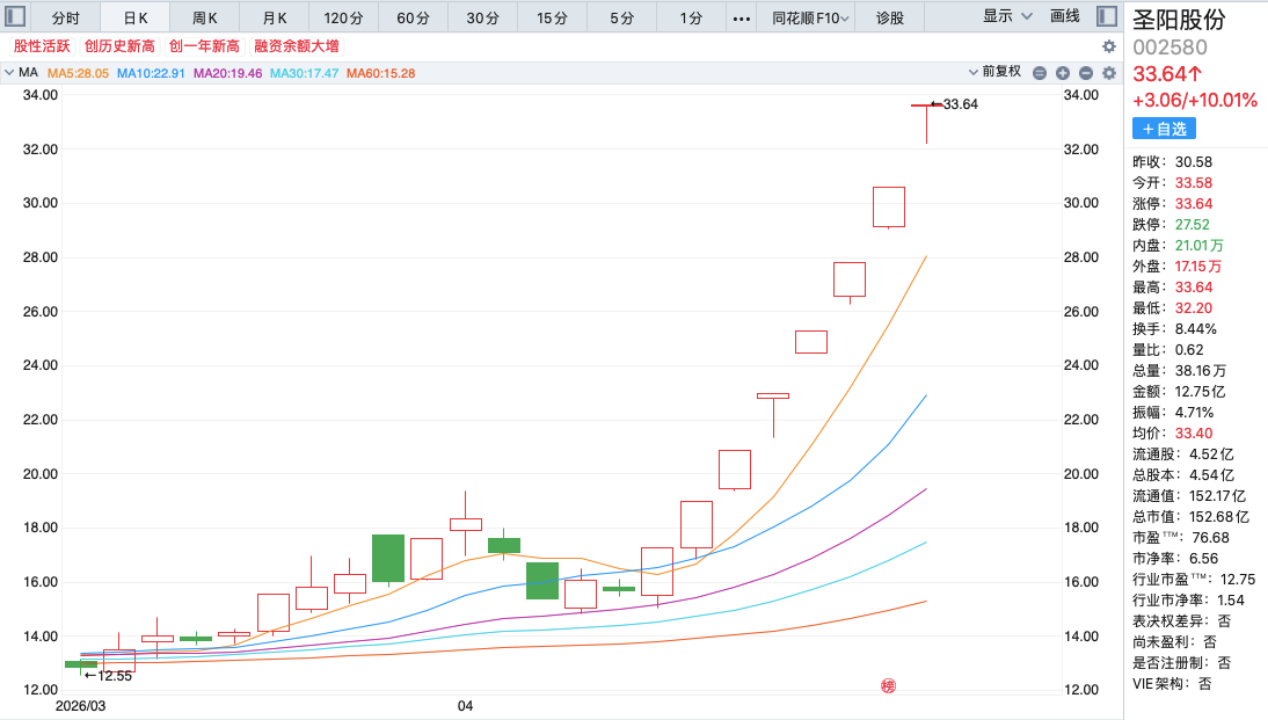Expand the MA indicator dropdown
Image resolution: width=1268 pixels, height=720 pixels.
coord(10,73)
